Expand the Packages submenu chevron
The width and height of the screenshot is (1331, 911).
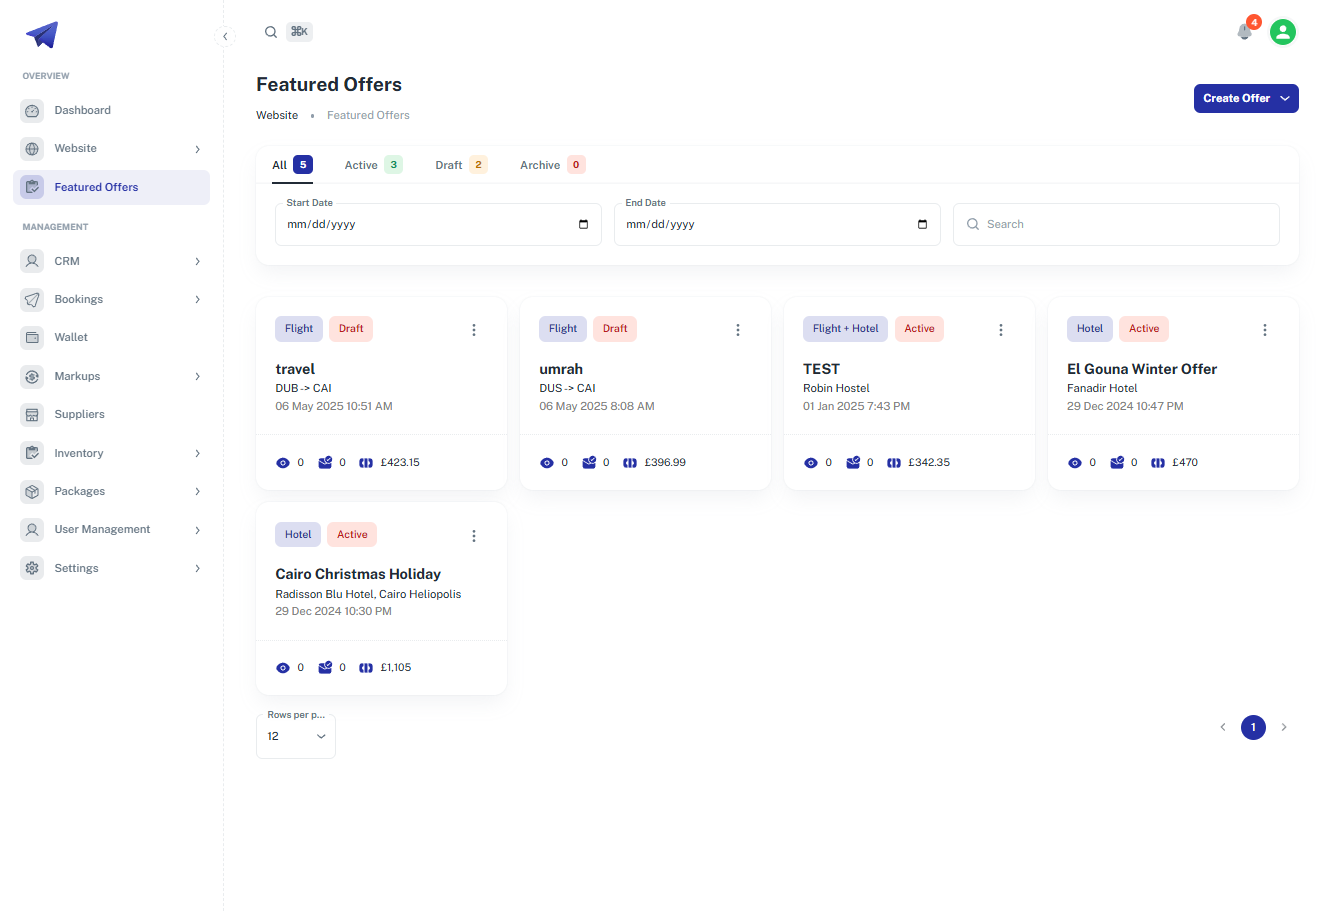pos(198,492)
